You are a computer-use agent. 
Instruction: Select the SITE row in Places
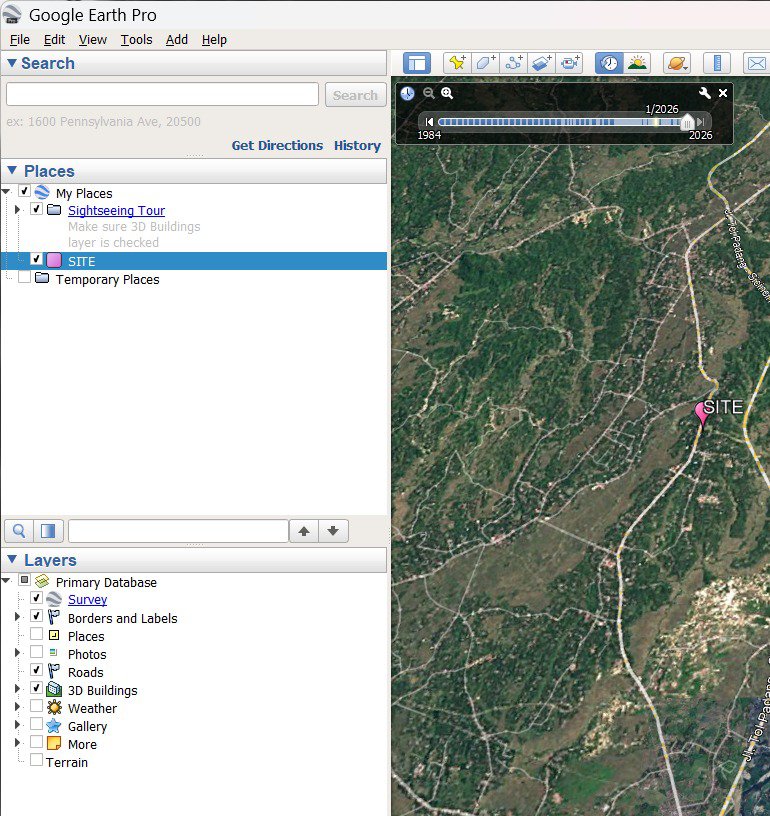[194, 261]
